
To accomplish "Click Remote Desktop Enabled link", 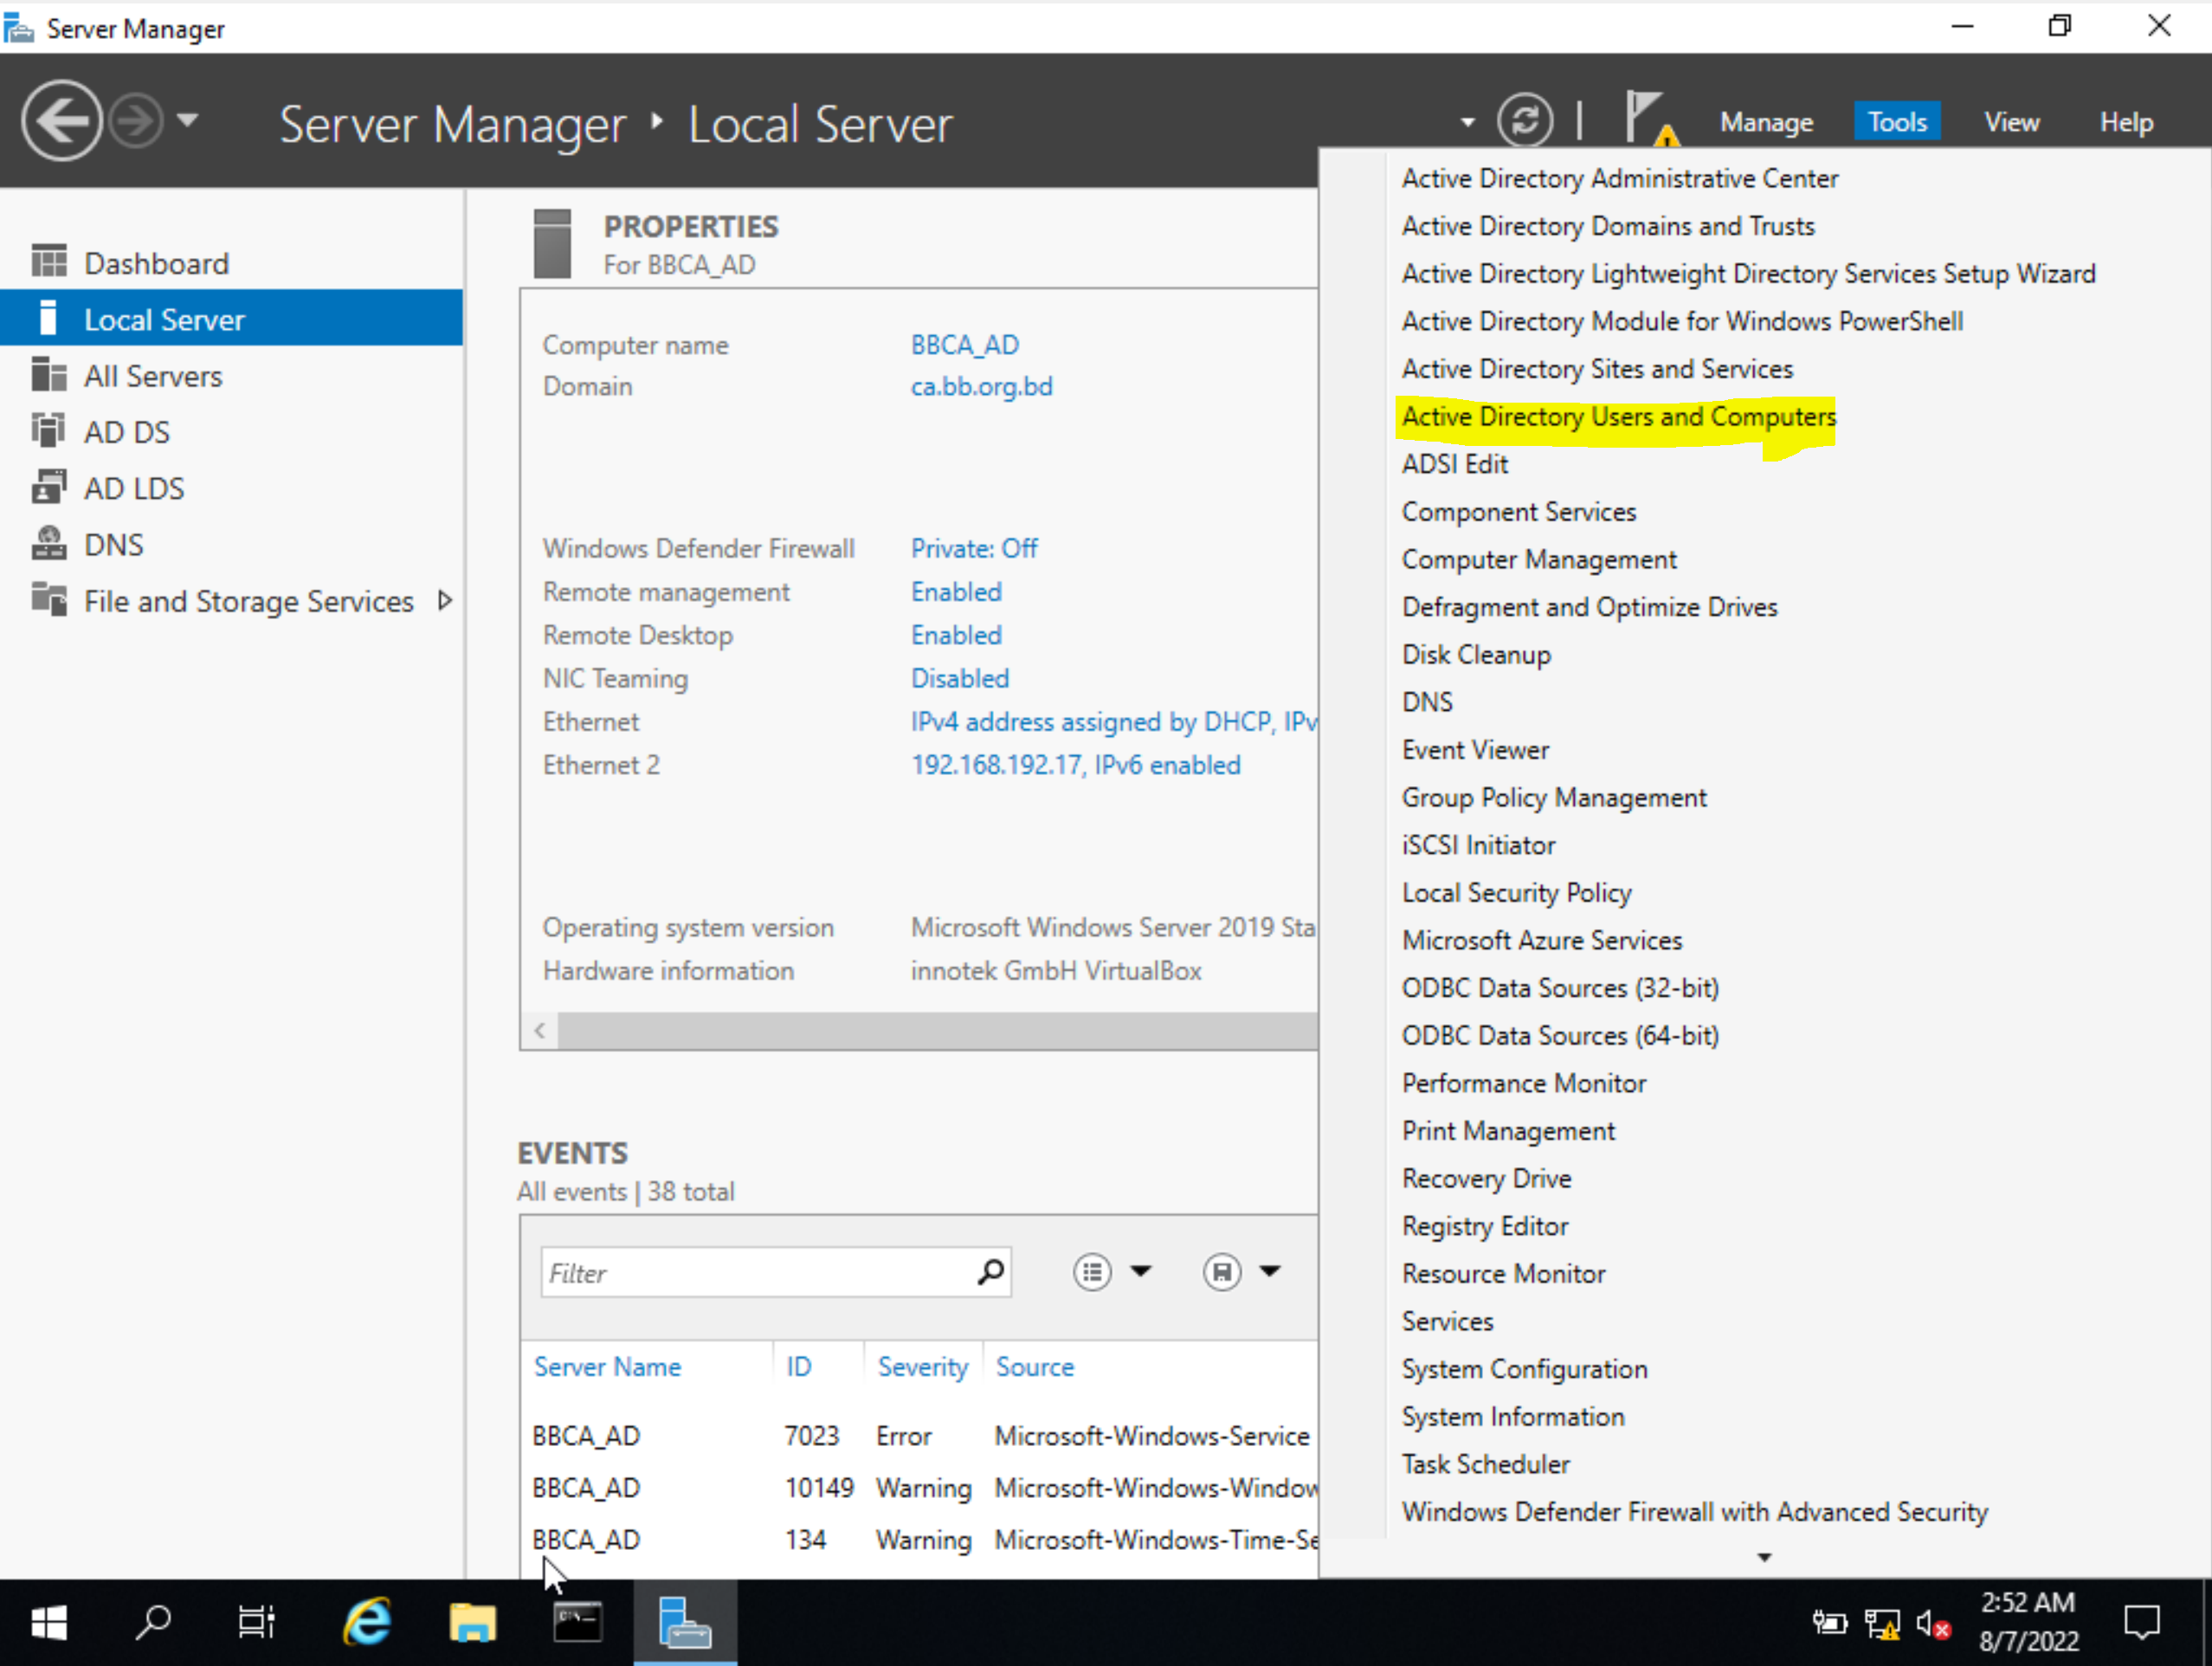I will coord(956,635).
